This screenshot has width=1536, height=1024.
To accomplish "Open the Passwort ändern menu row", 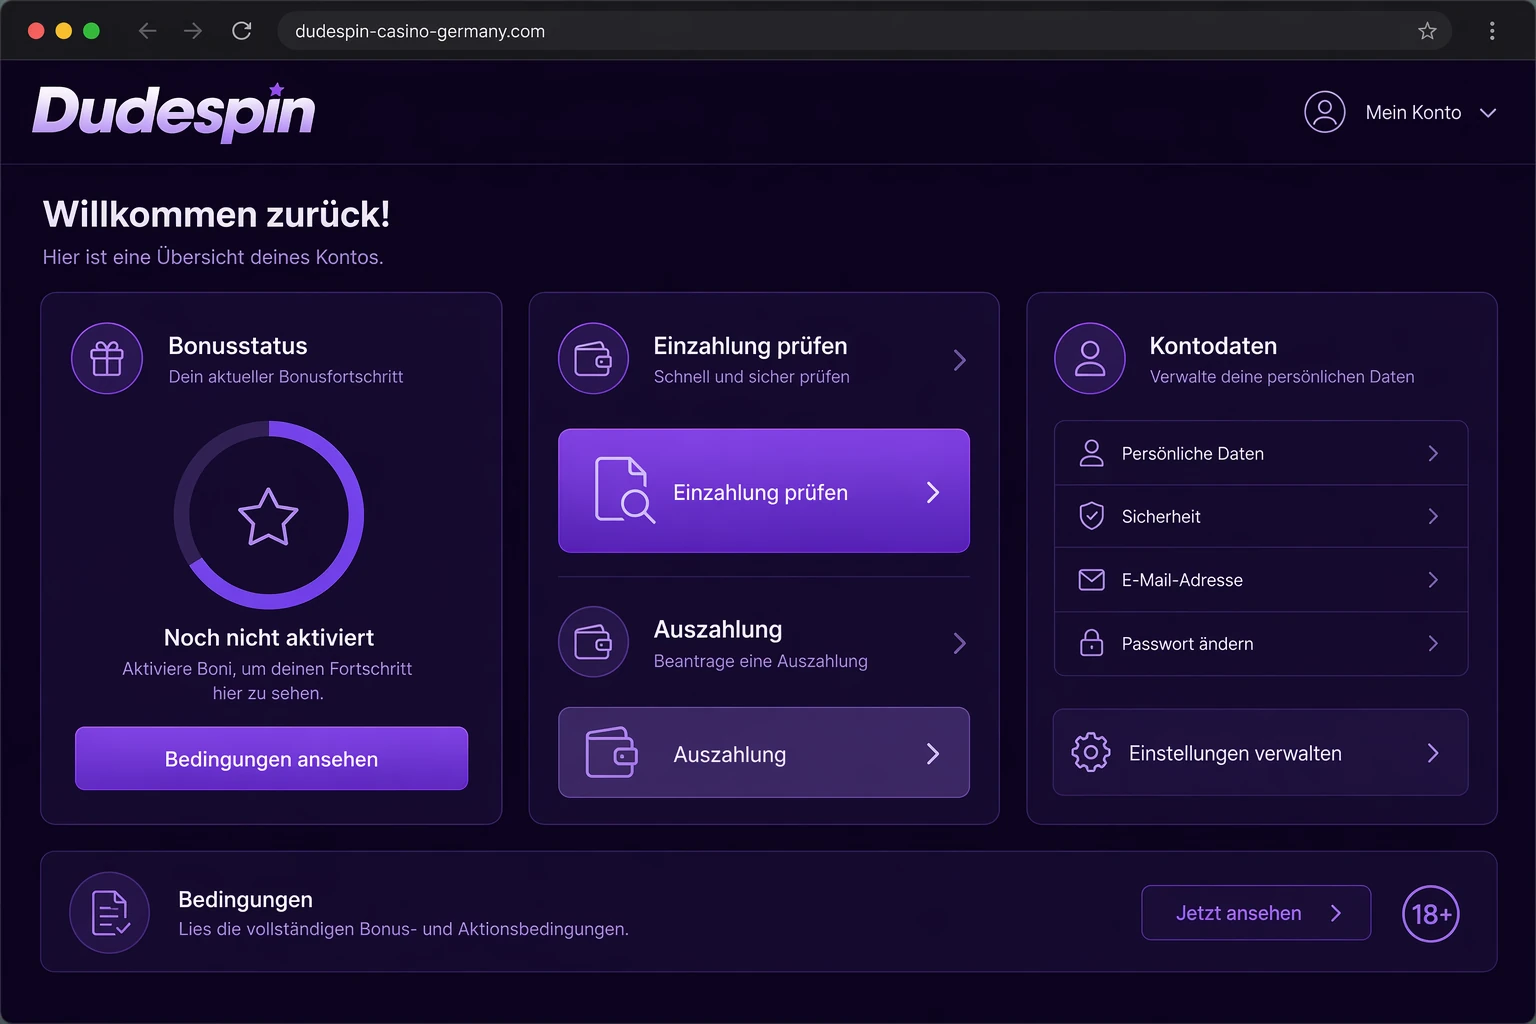I will [1261, 643].
